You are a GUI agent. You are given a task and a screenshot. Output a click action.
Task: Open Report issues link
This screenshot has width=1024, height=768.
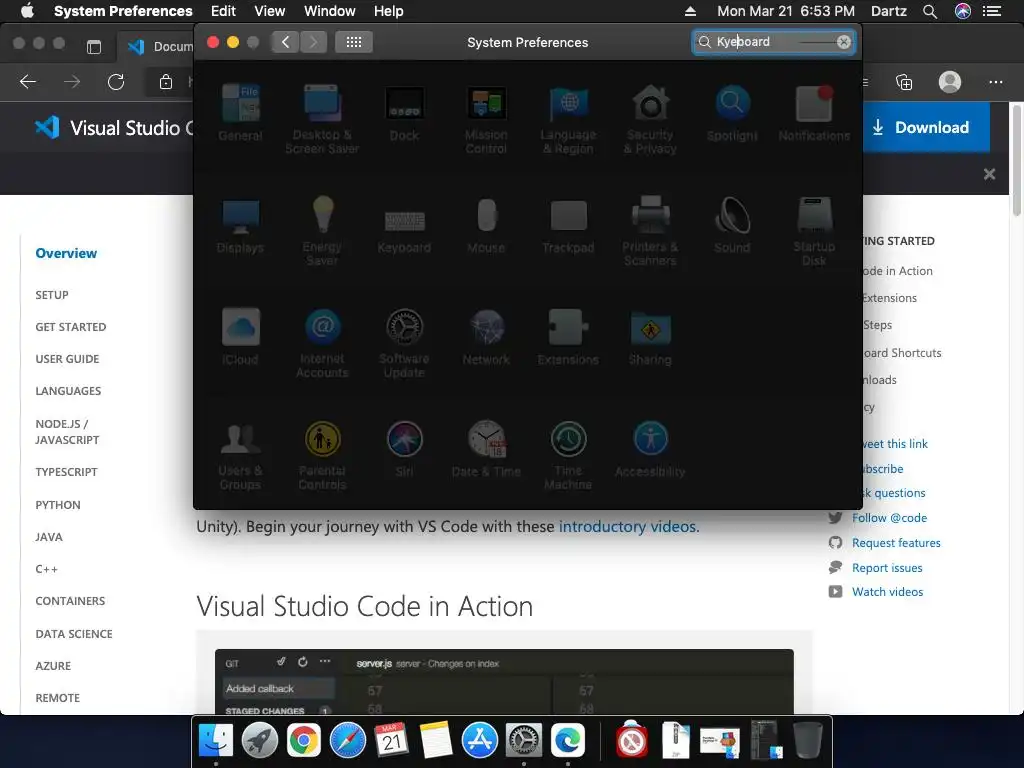click(x=887, y=568)
